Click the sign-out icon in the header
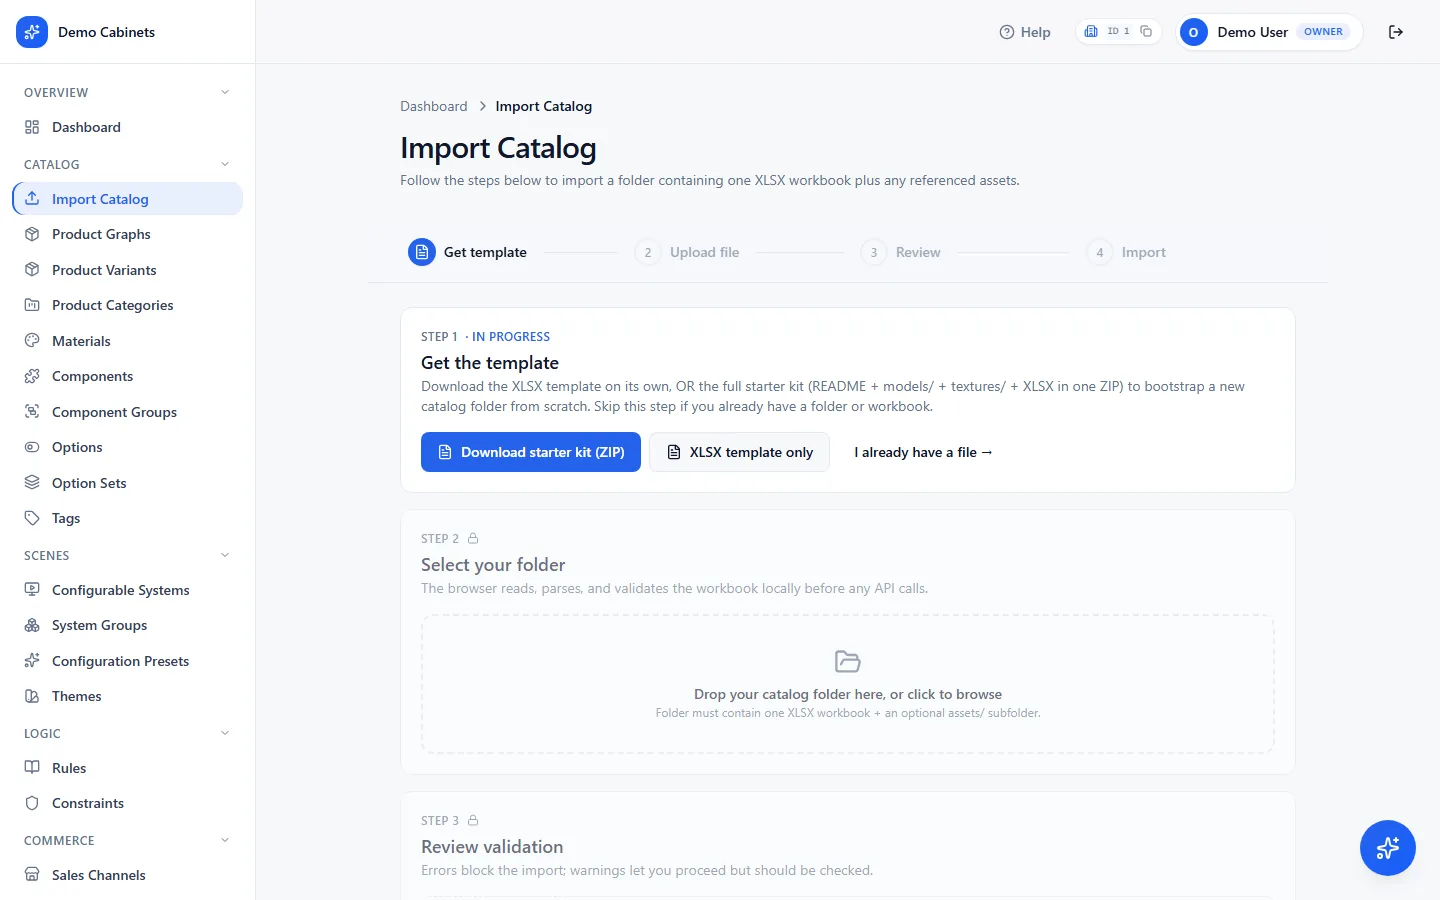The width and height of the screenshot is (1440, 900). [1396, 32]
